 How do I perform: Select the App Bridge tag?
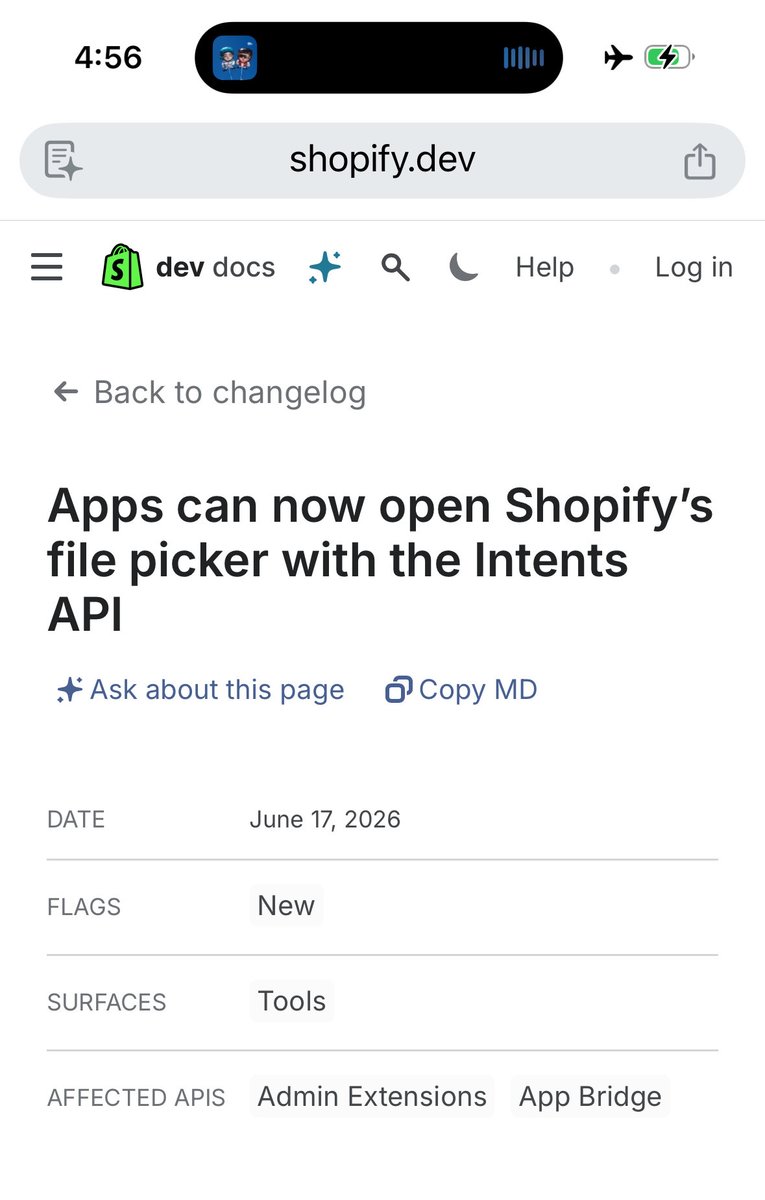coord(590,1096)
